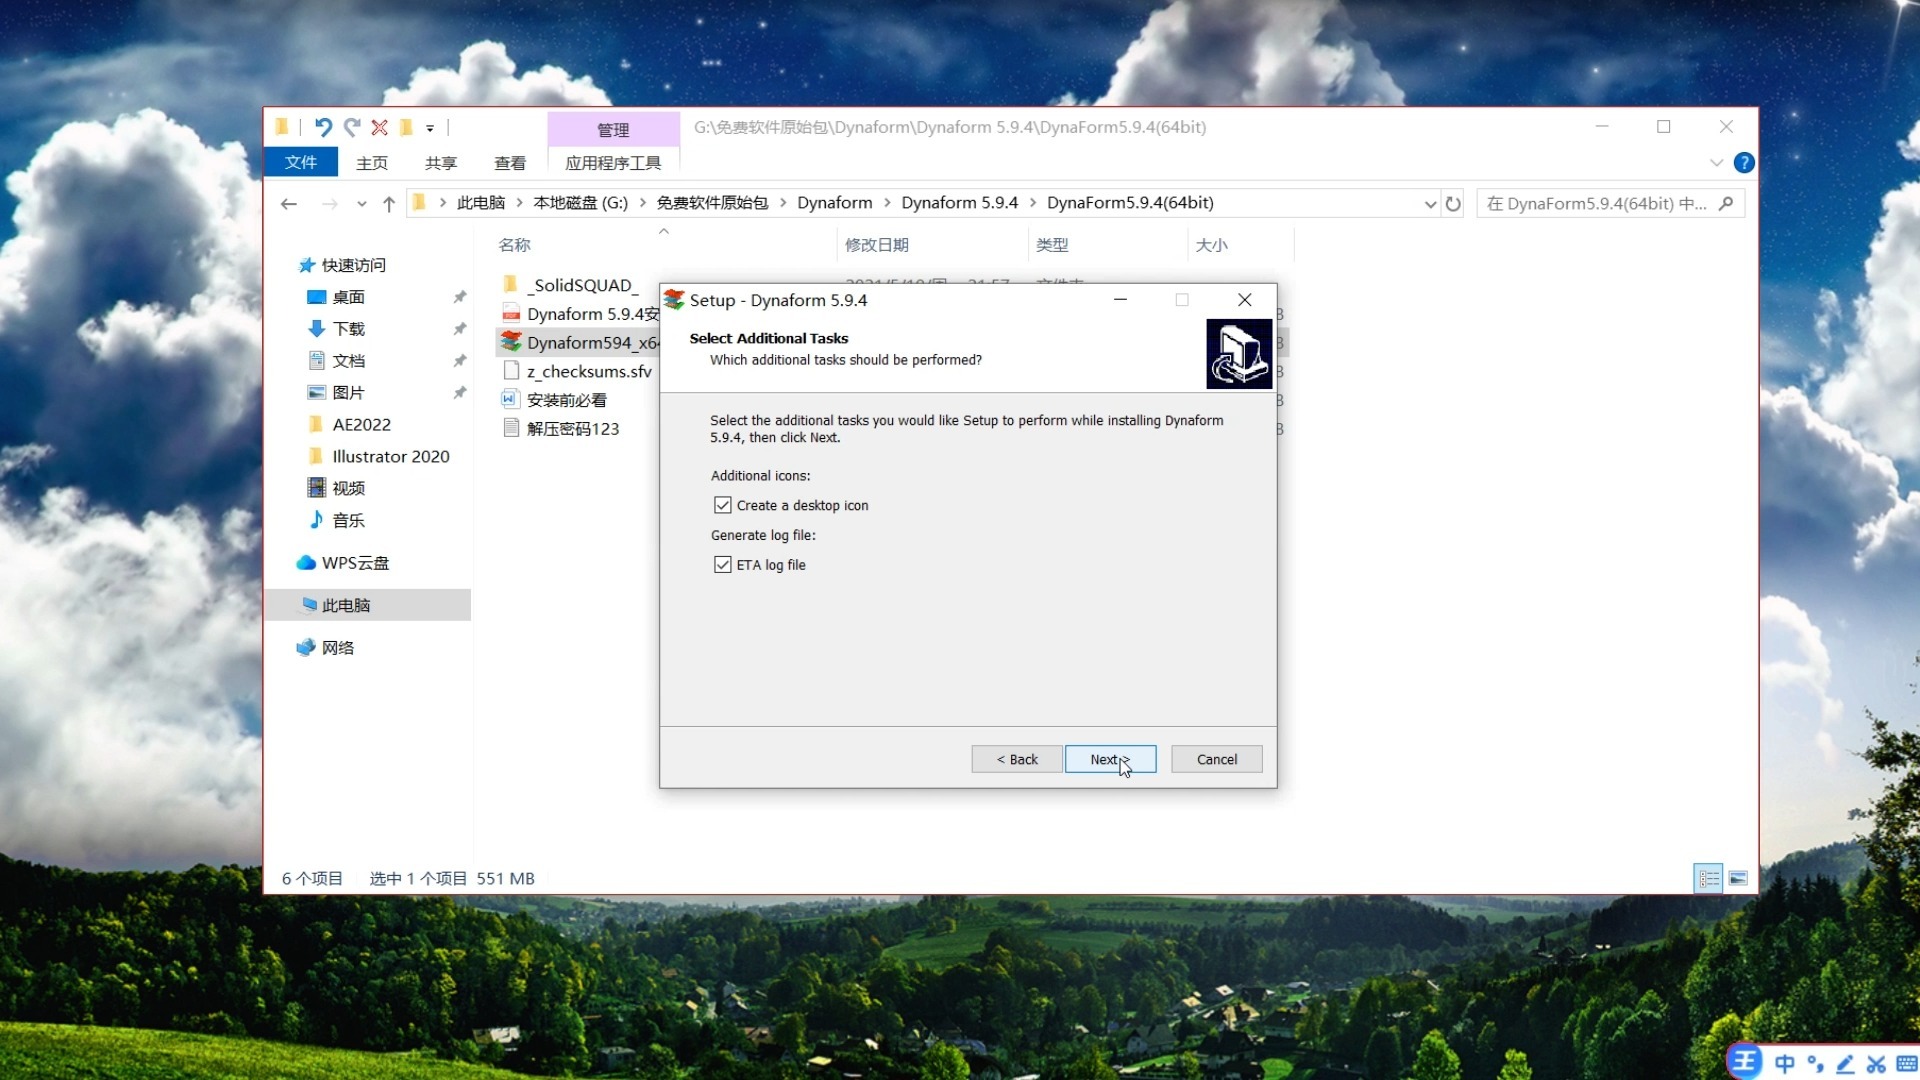
Task: Click the undo icon in Explorer quick toolbar
Action: [x=323, y=127]
